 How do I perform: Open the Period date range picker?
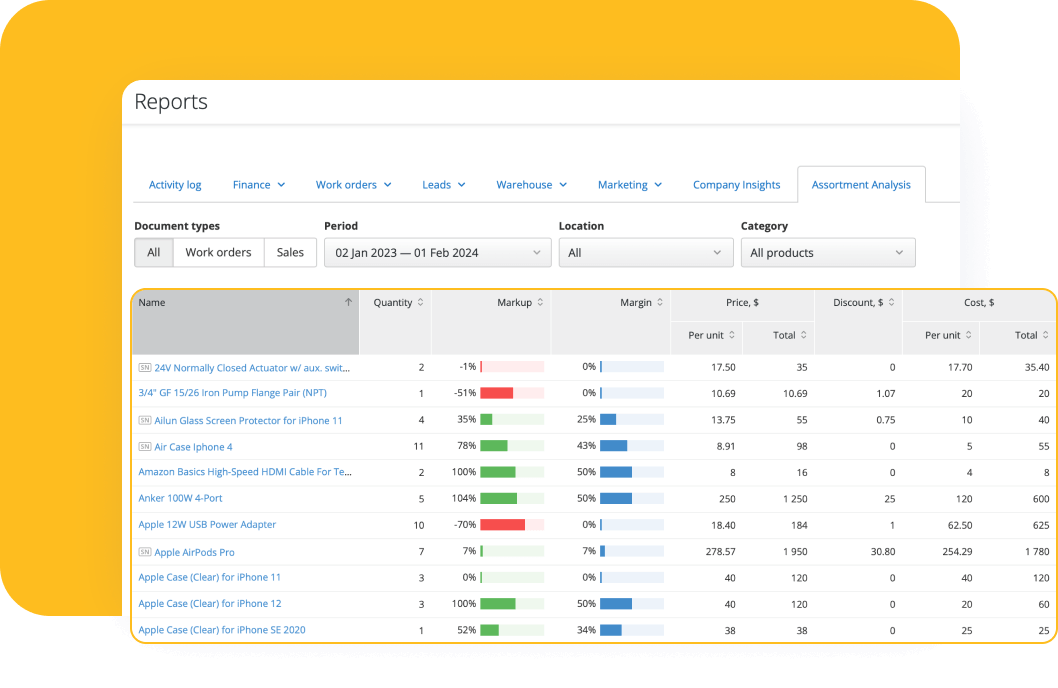coord(437,252)
